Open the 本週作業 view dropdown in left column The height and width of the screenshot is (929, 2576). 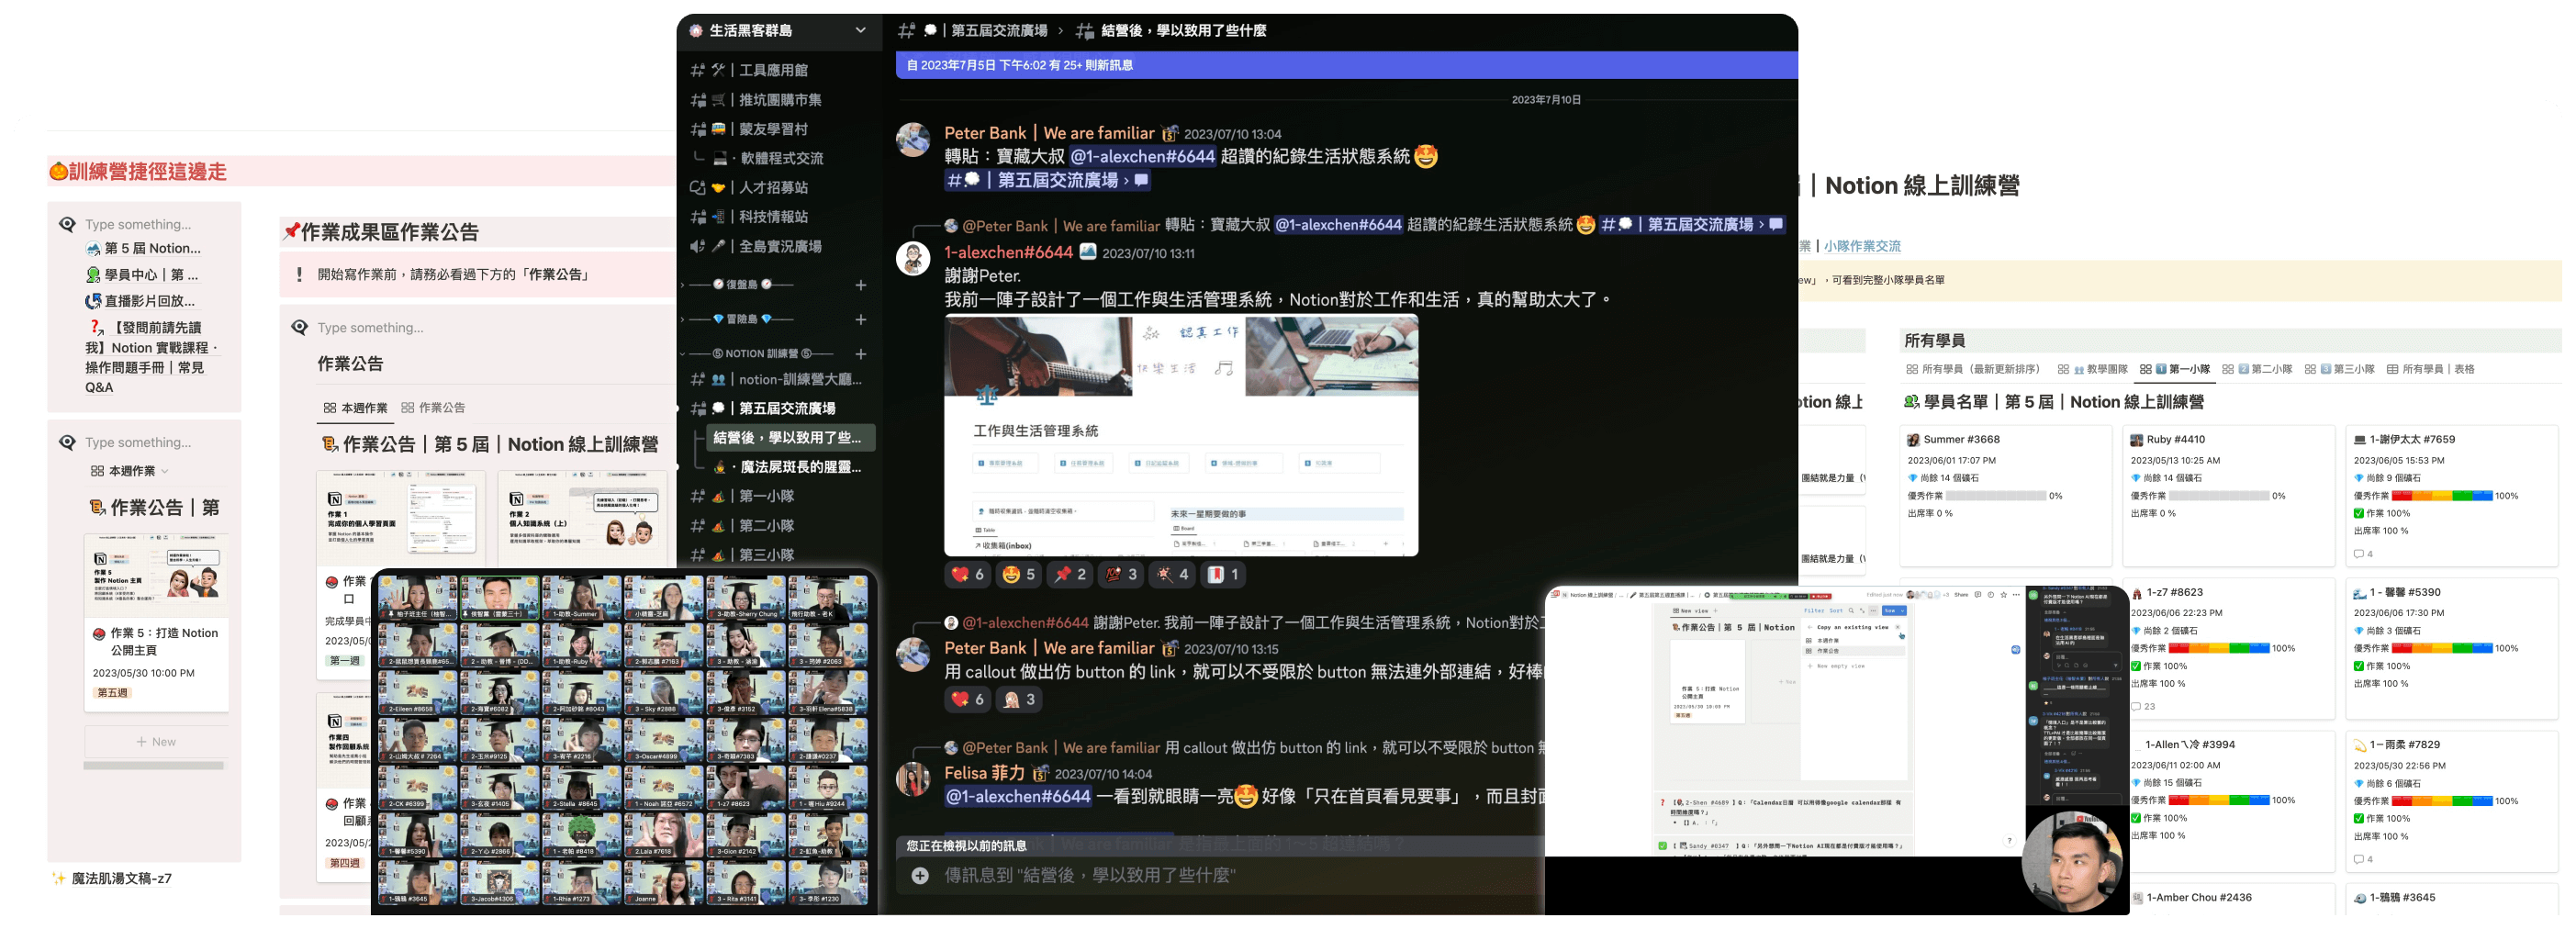tap(130, 472)
